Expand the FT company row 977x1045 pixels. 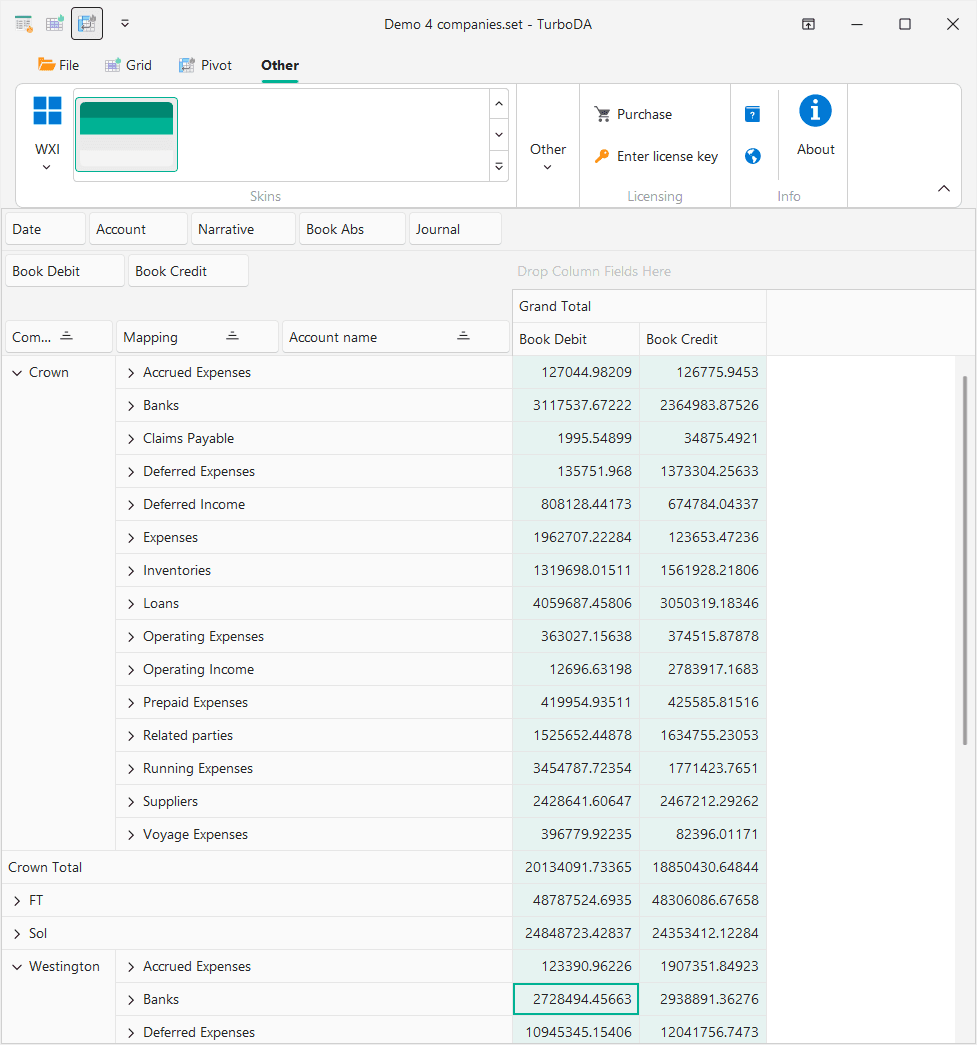tap(17, 901)
